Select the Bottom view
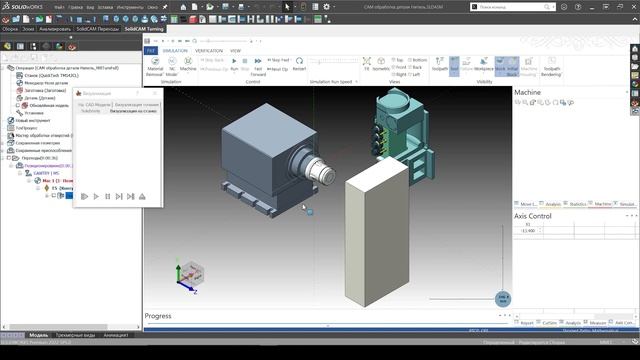The width and height of the screenshot is (640, 360). tap(418, 60)
